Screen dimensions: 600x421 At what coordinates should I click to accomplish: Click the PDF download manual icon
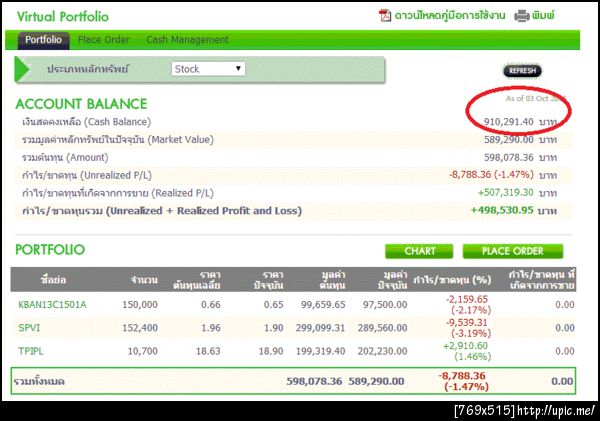point(385,15)
